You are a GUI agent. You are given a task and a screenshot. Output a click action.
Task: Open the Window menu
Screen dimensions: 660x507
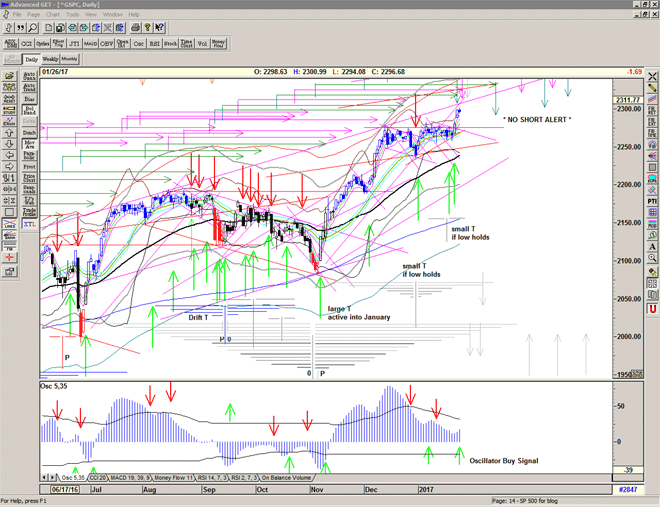click(x=113, y=15)
